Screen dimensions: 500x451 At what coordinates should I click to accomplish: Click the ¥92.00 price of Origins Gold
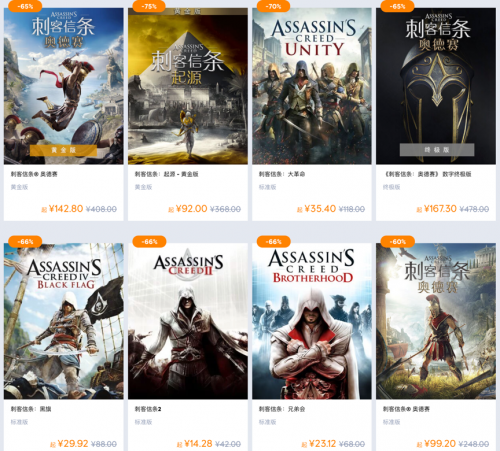point(191,209)
